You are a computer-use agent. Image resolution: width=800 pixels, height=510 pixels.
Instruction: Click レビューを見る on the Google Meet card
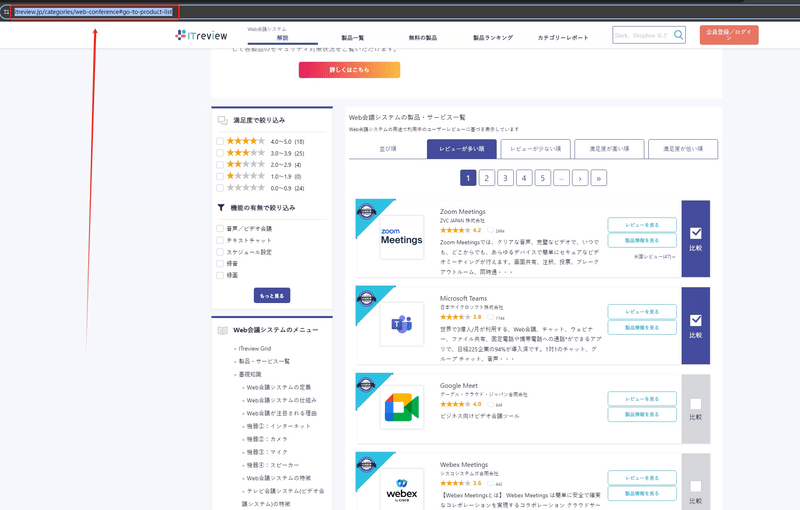pyautogui.click(x=642, y=399)
